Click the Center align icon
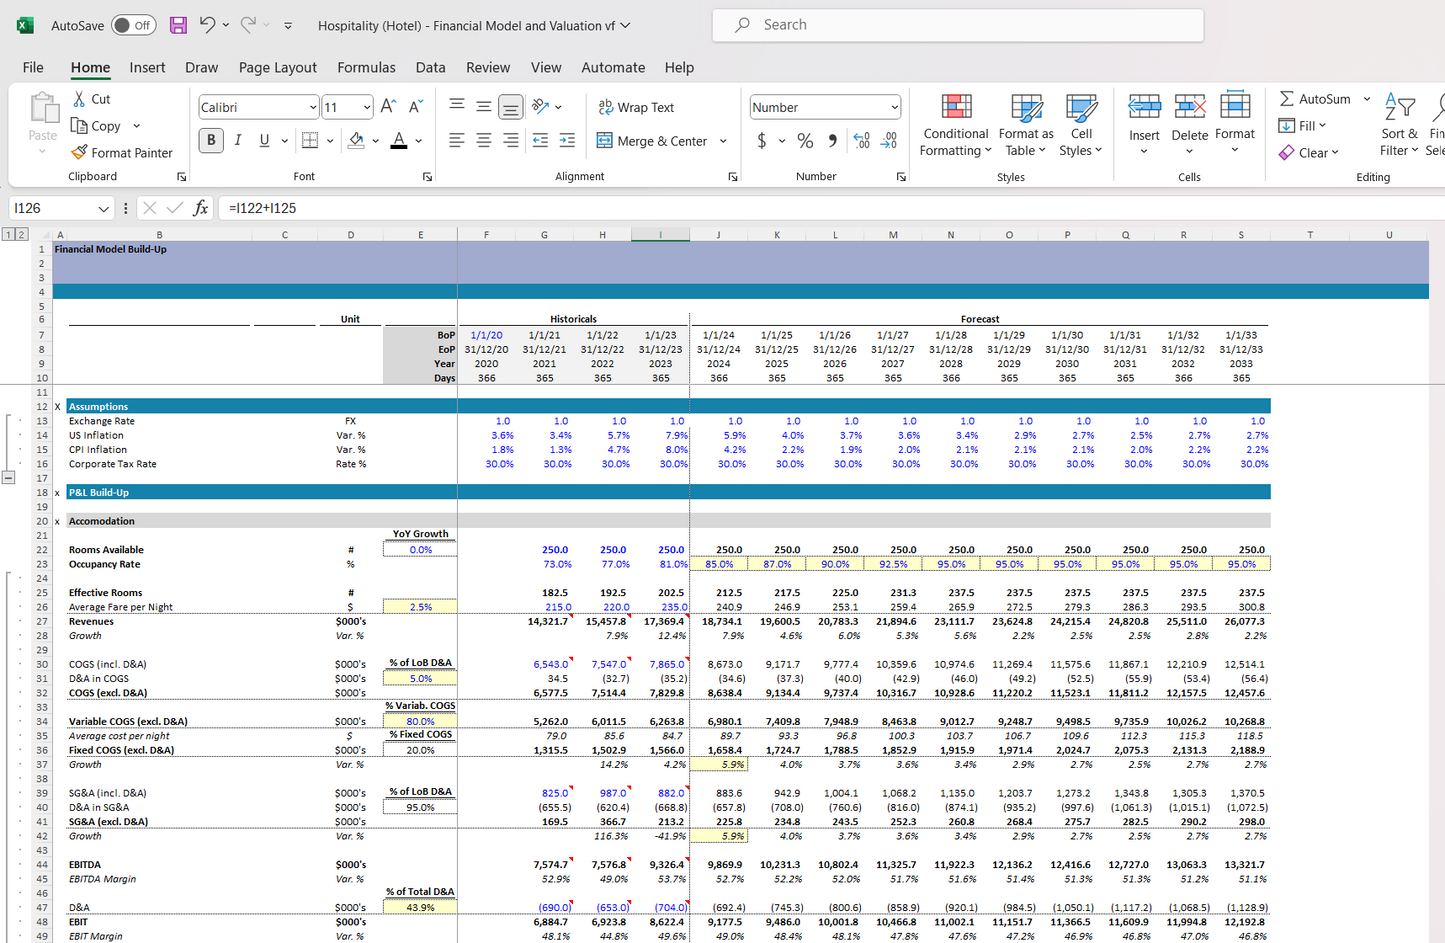1445x943 pixels. point(484,141)
